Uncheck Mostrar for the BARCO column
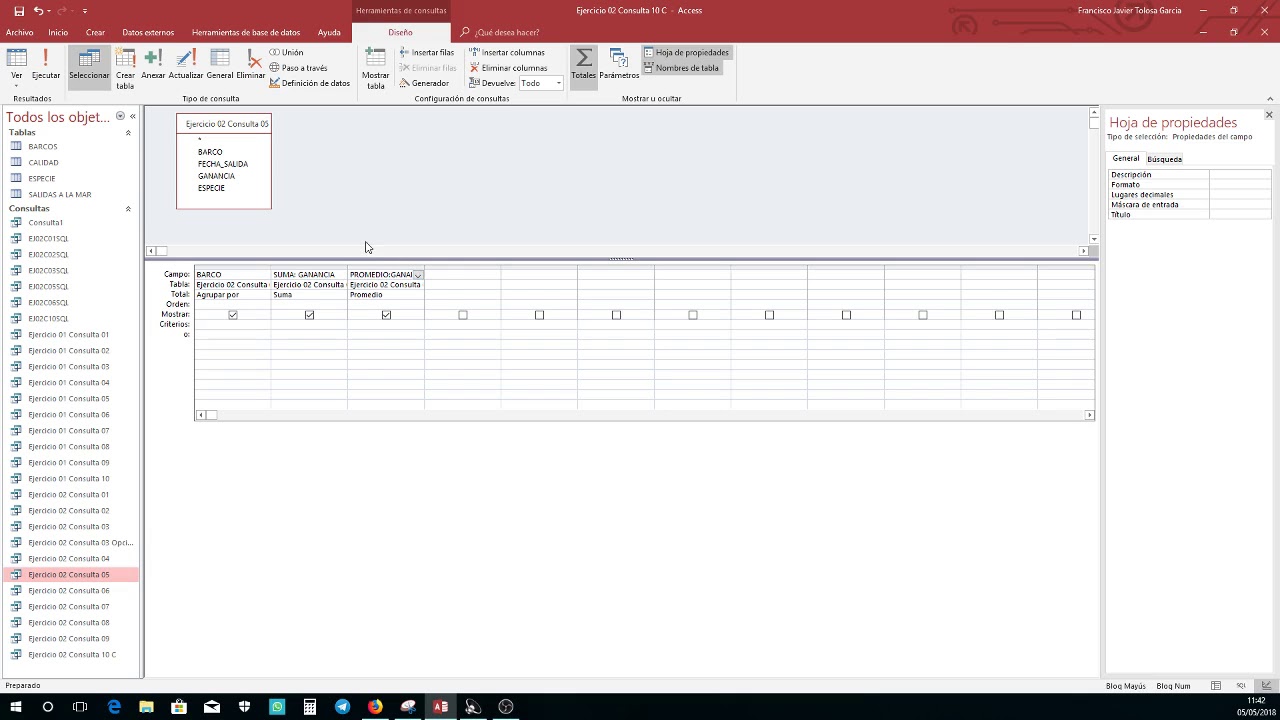The width and height of the screenshot is (1280, 720). pyautogui.click(x=233, y=315)
